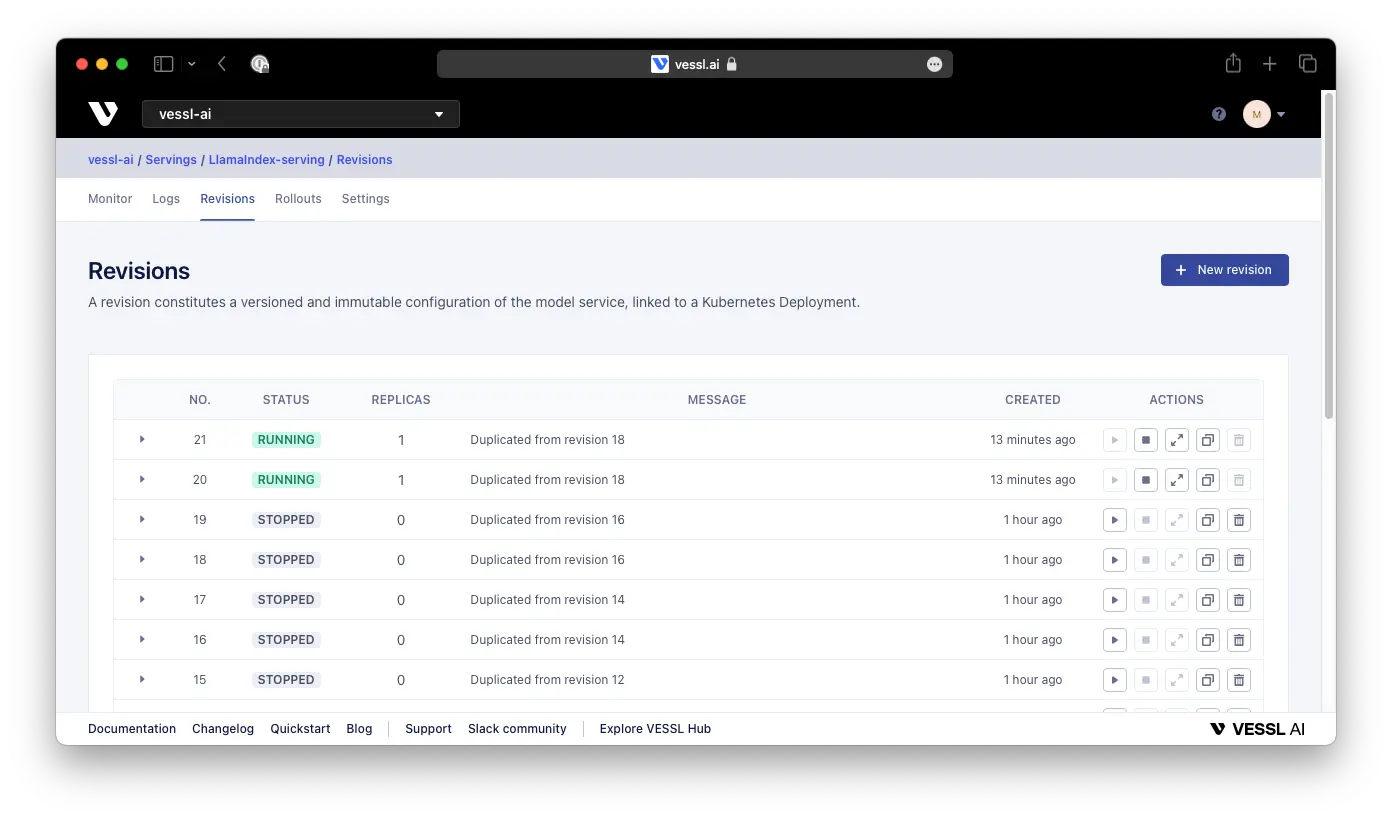Viewport: 1392px width, 819px height.
Task: Start revision 18 with the play icon
Action: pyautogui.click(x=1115, y=560)
